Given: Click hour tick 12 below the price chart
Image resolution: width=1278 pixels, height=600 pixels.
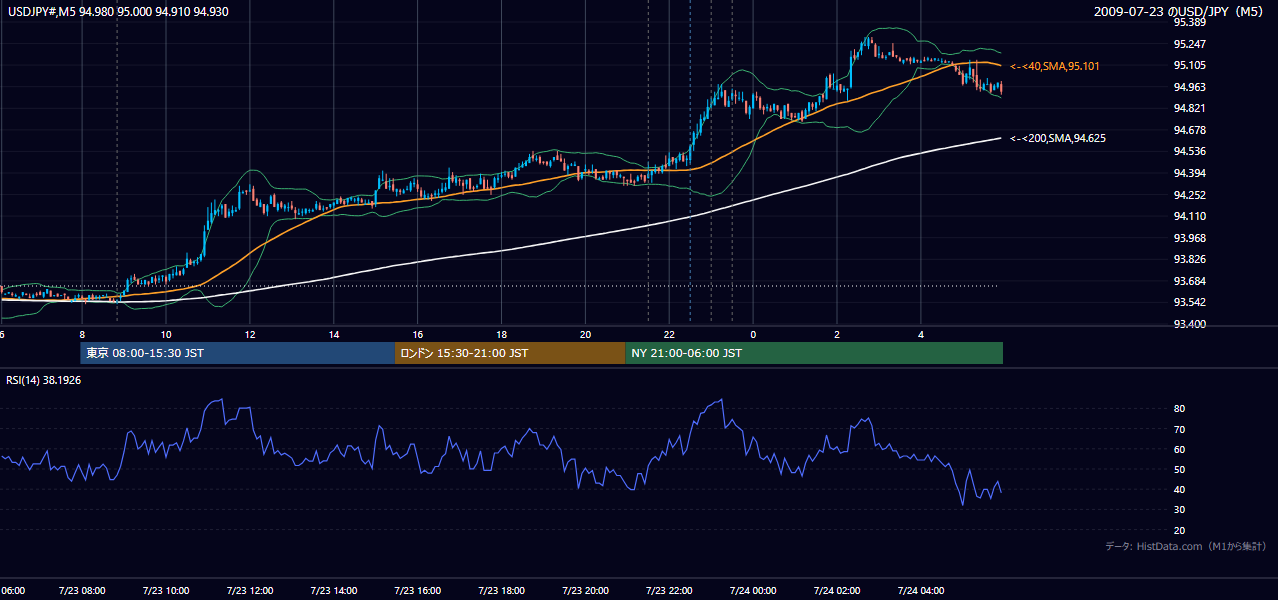Looking at the screenshot, I should (250, 334).
